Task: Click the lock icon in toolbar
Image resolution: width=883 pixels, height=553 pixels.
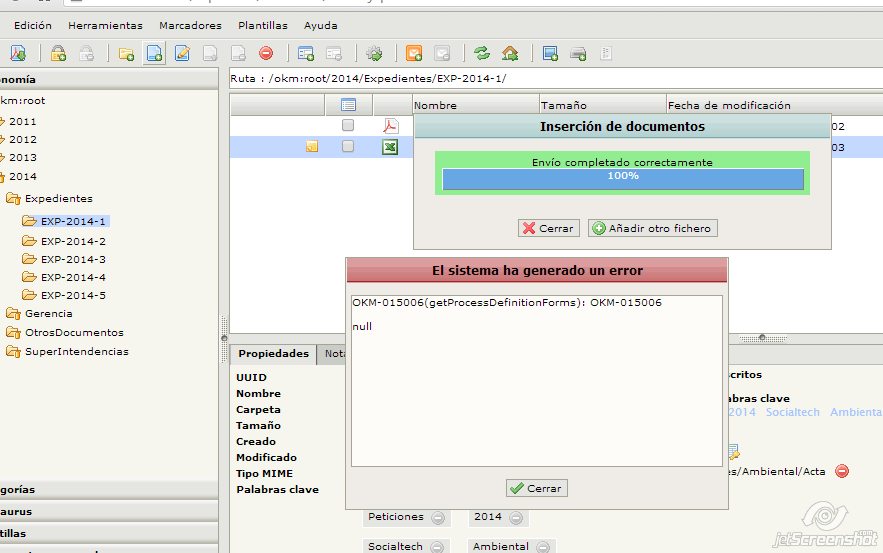Action: (x=58, y=54)
